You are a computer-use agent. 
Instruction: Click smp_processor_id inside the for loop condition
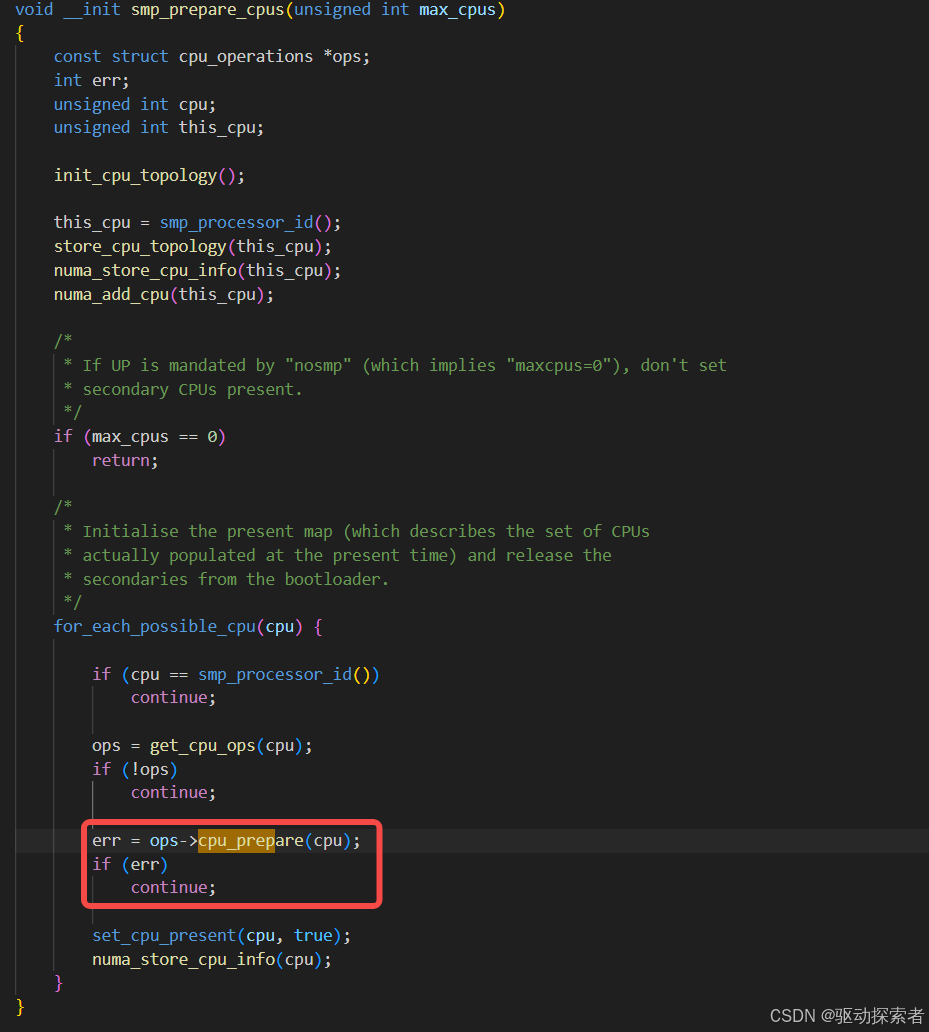[275, 675]
